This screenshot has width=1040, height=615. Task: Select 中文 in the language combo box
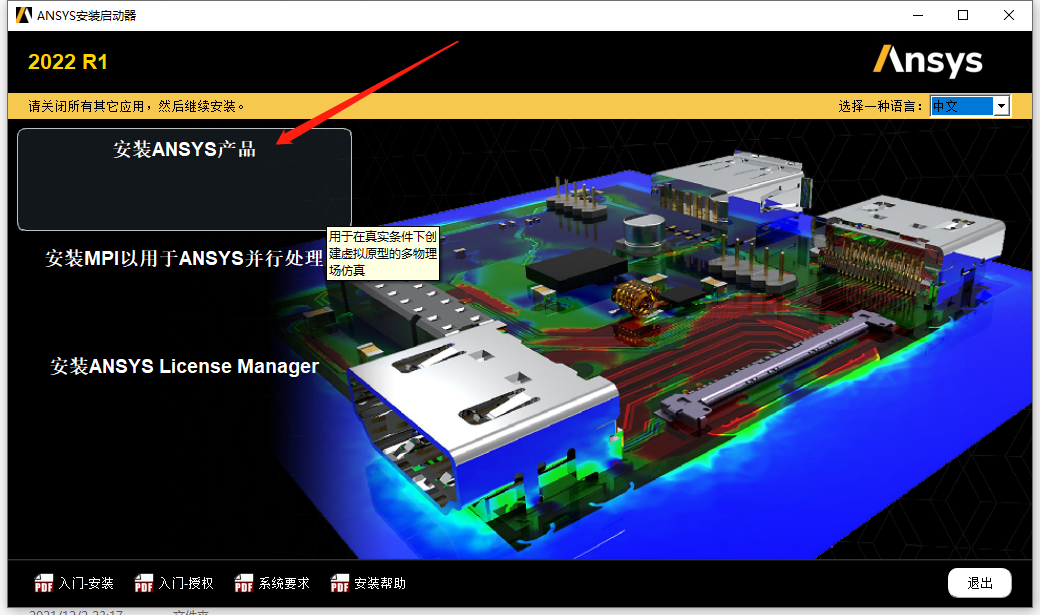coord(945,105)
